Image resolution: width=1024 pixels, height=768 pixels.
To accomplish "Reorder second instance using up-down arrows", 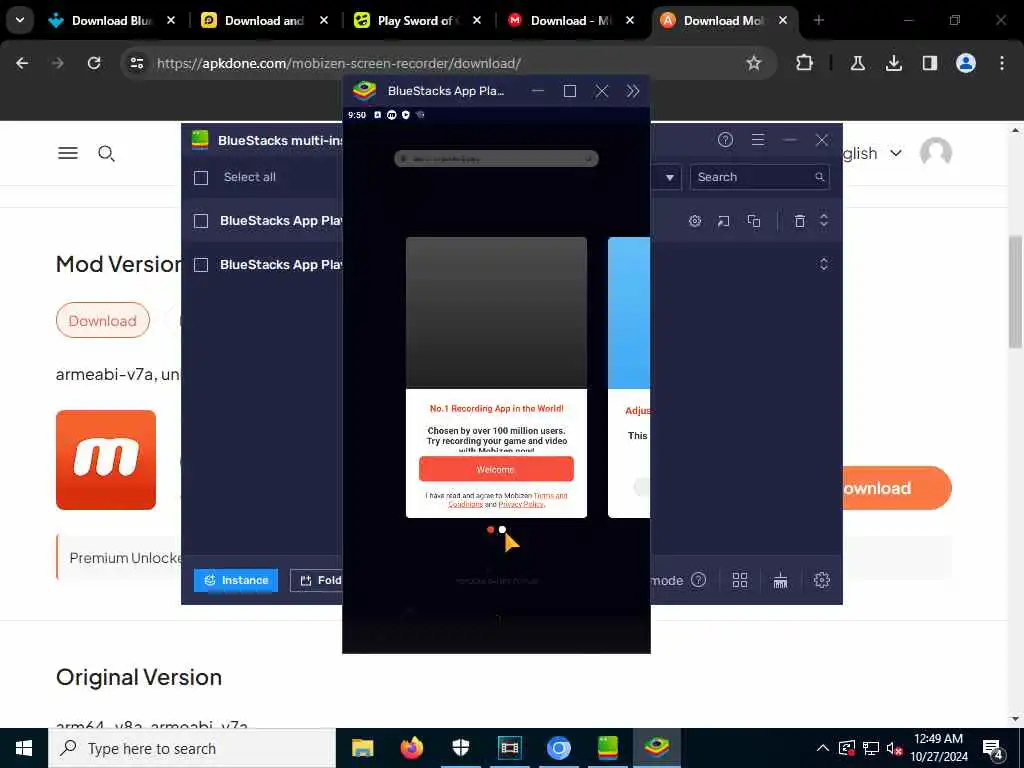I will (824, 264).
